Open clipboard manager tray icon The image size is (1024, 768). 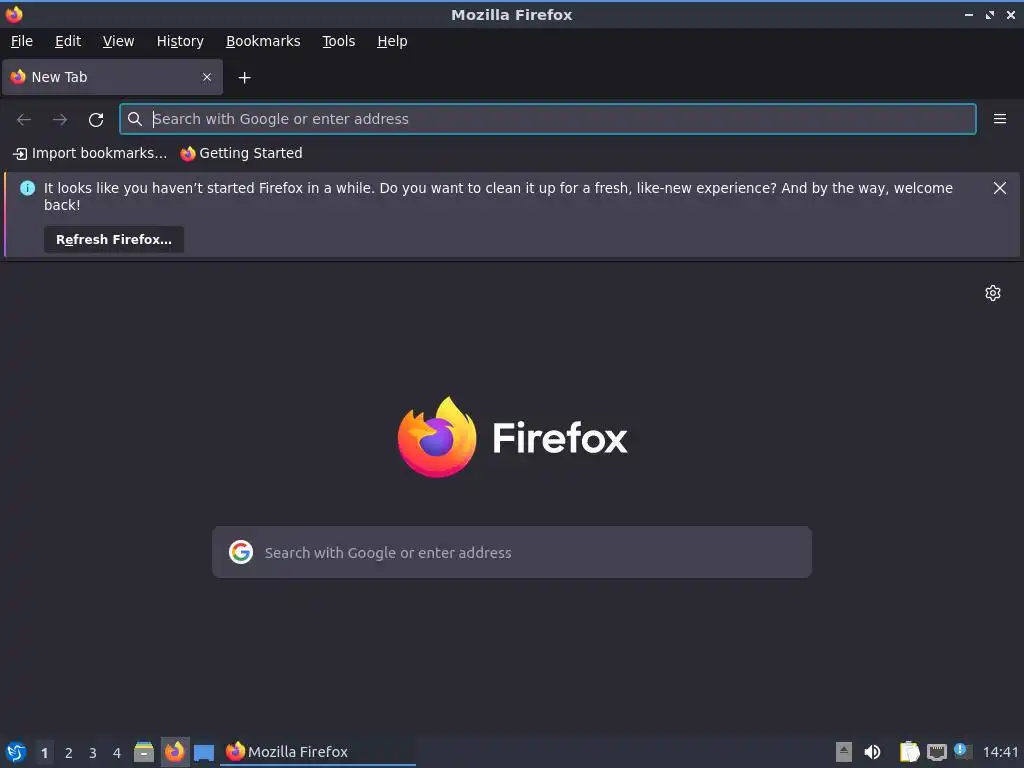coord(909,752)
